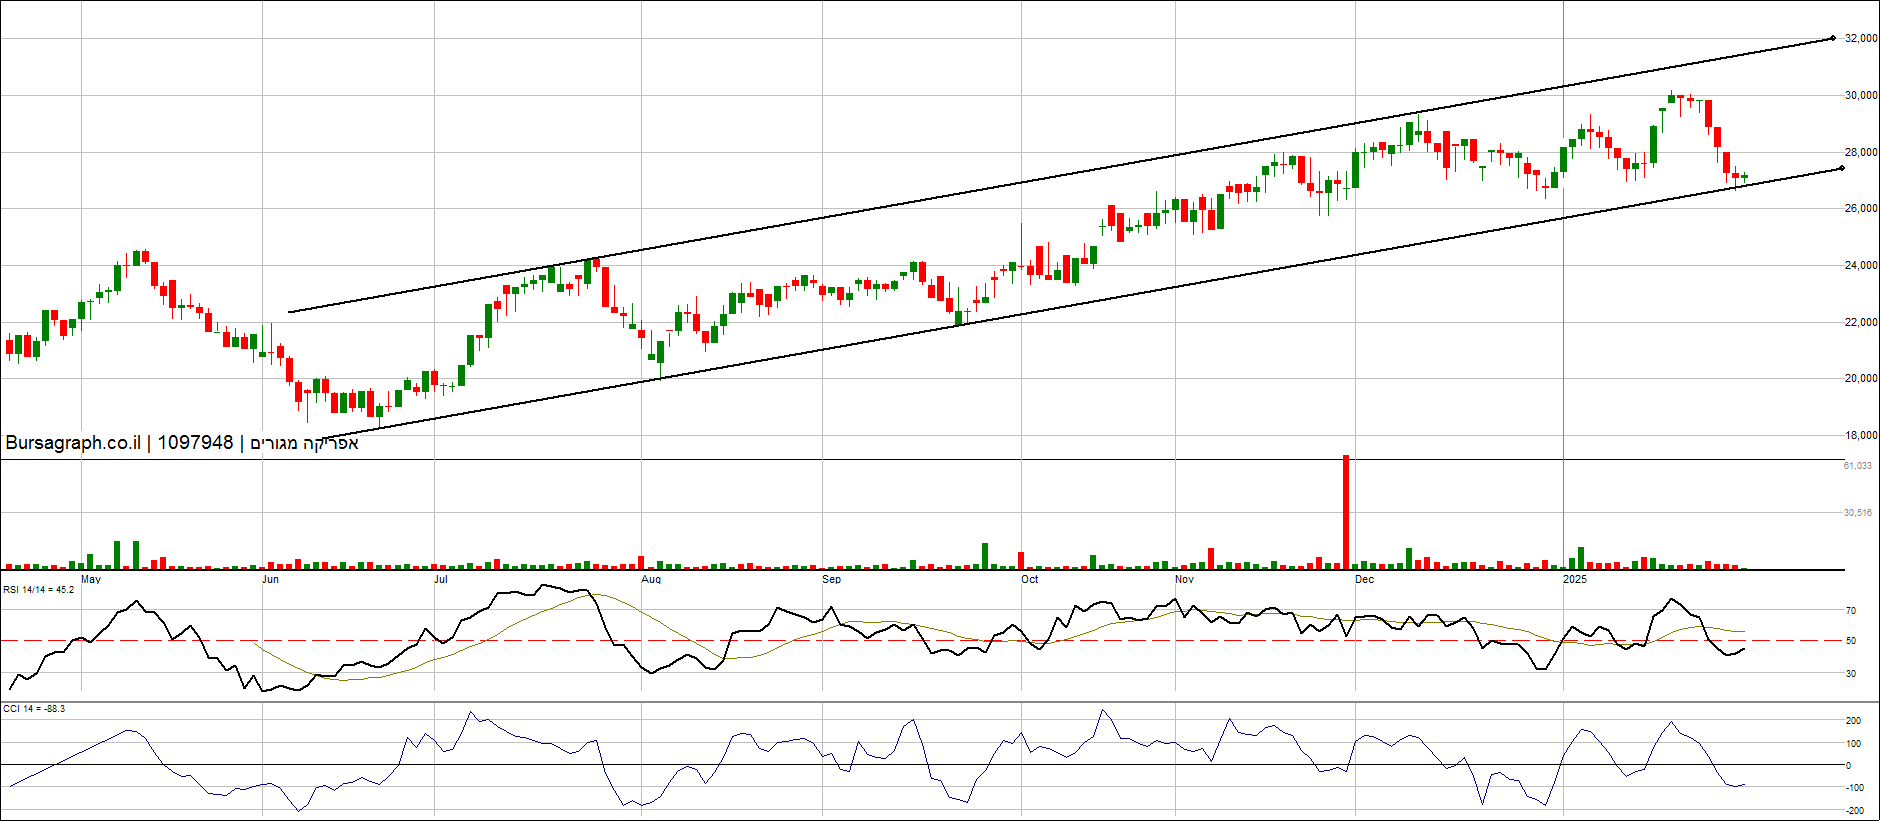This screenshot has height=821, width=1880.
Task: Click the 61,033 volume scale label
Action: click(x=1858, y=466)
